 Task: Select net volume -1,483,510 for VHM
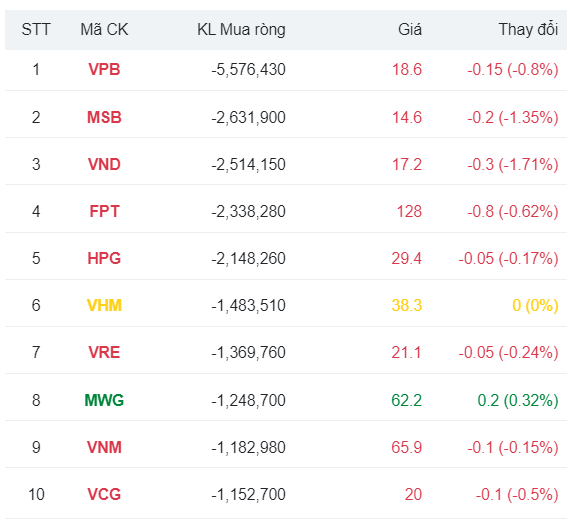(248, 305)
